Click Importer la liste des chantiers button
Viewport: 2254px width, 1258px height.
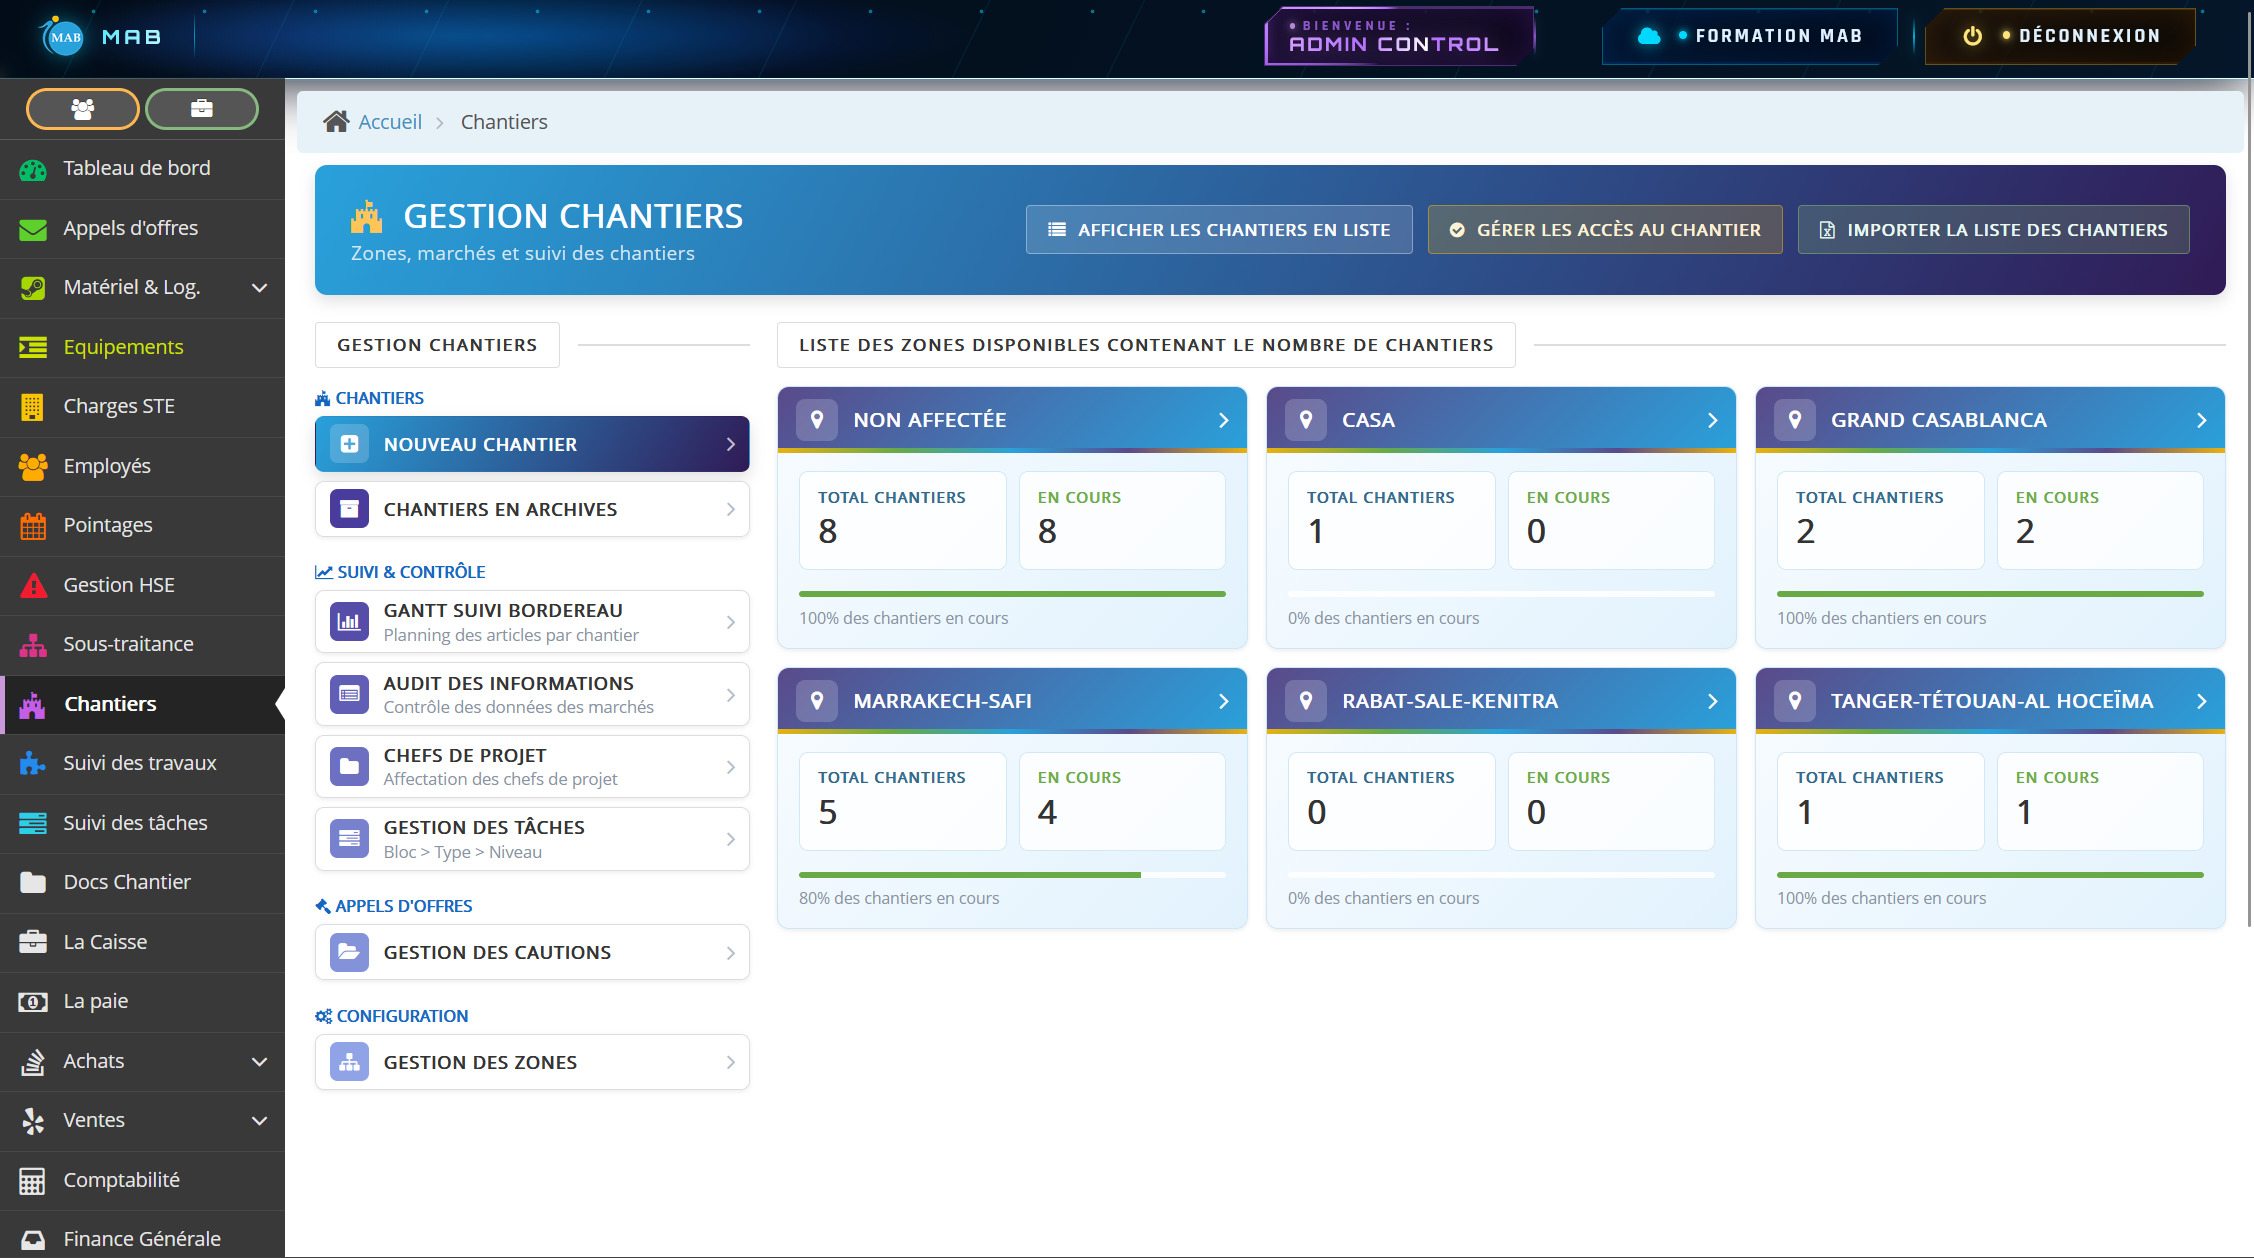tap(1993, 230)
